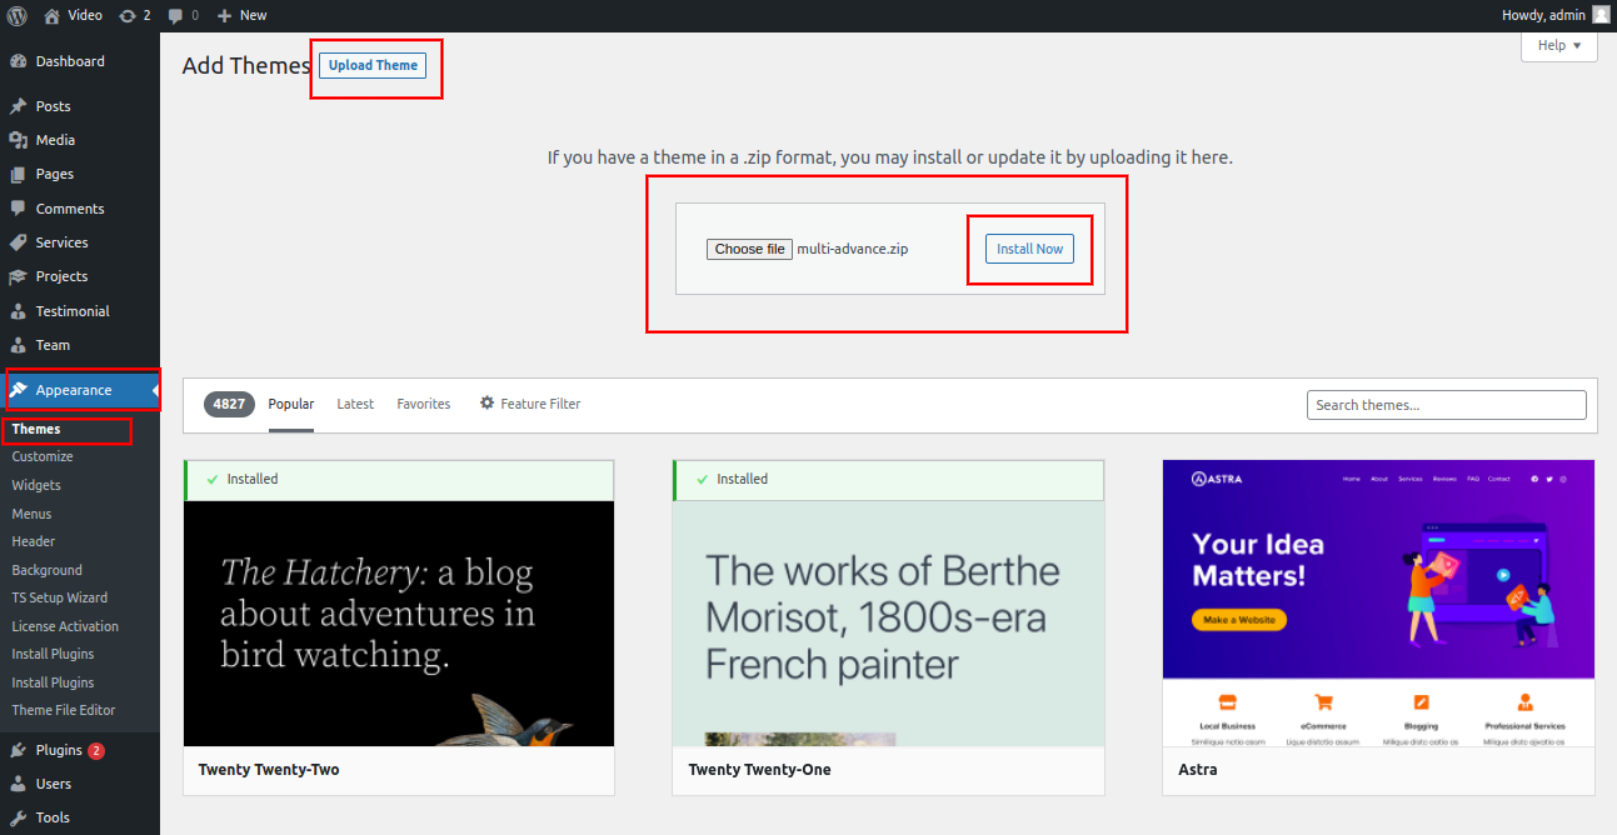The height and width of the screenshot is (835, 1617).
Task: Open the updates icon in admin bar
Action: pos(128,15)
